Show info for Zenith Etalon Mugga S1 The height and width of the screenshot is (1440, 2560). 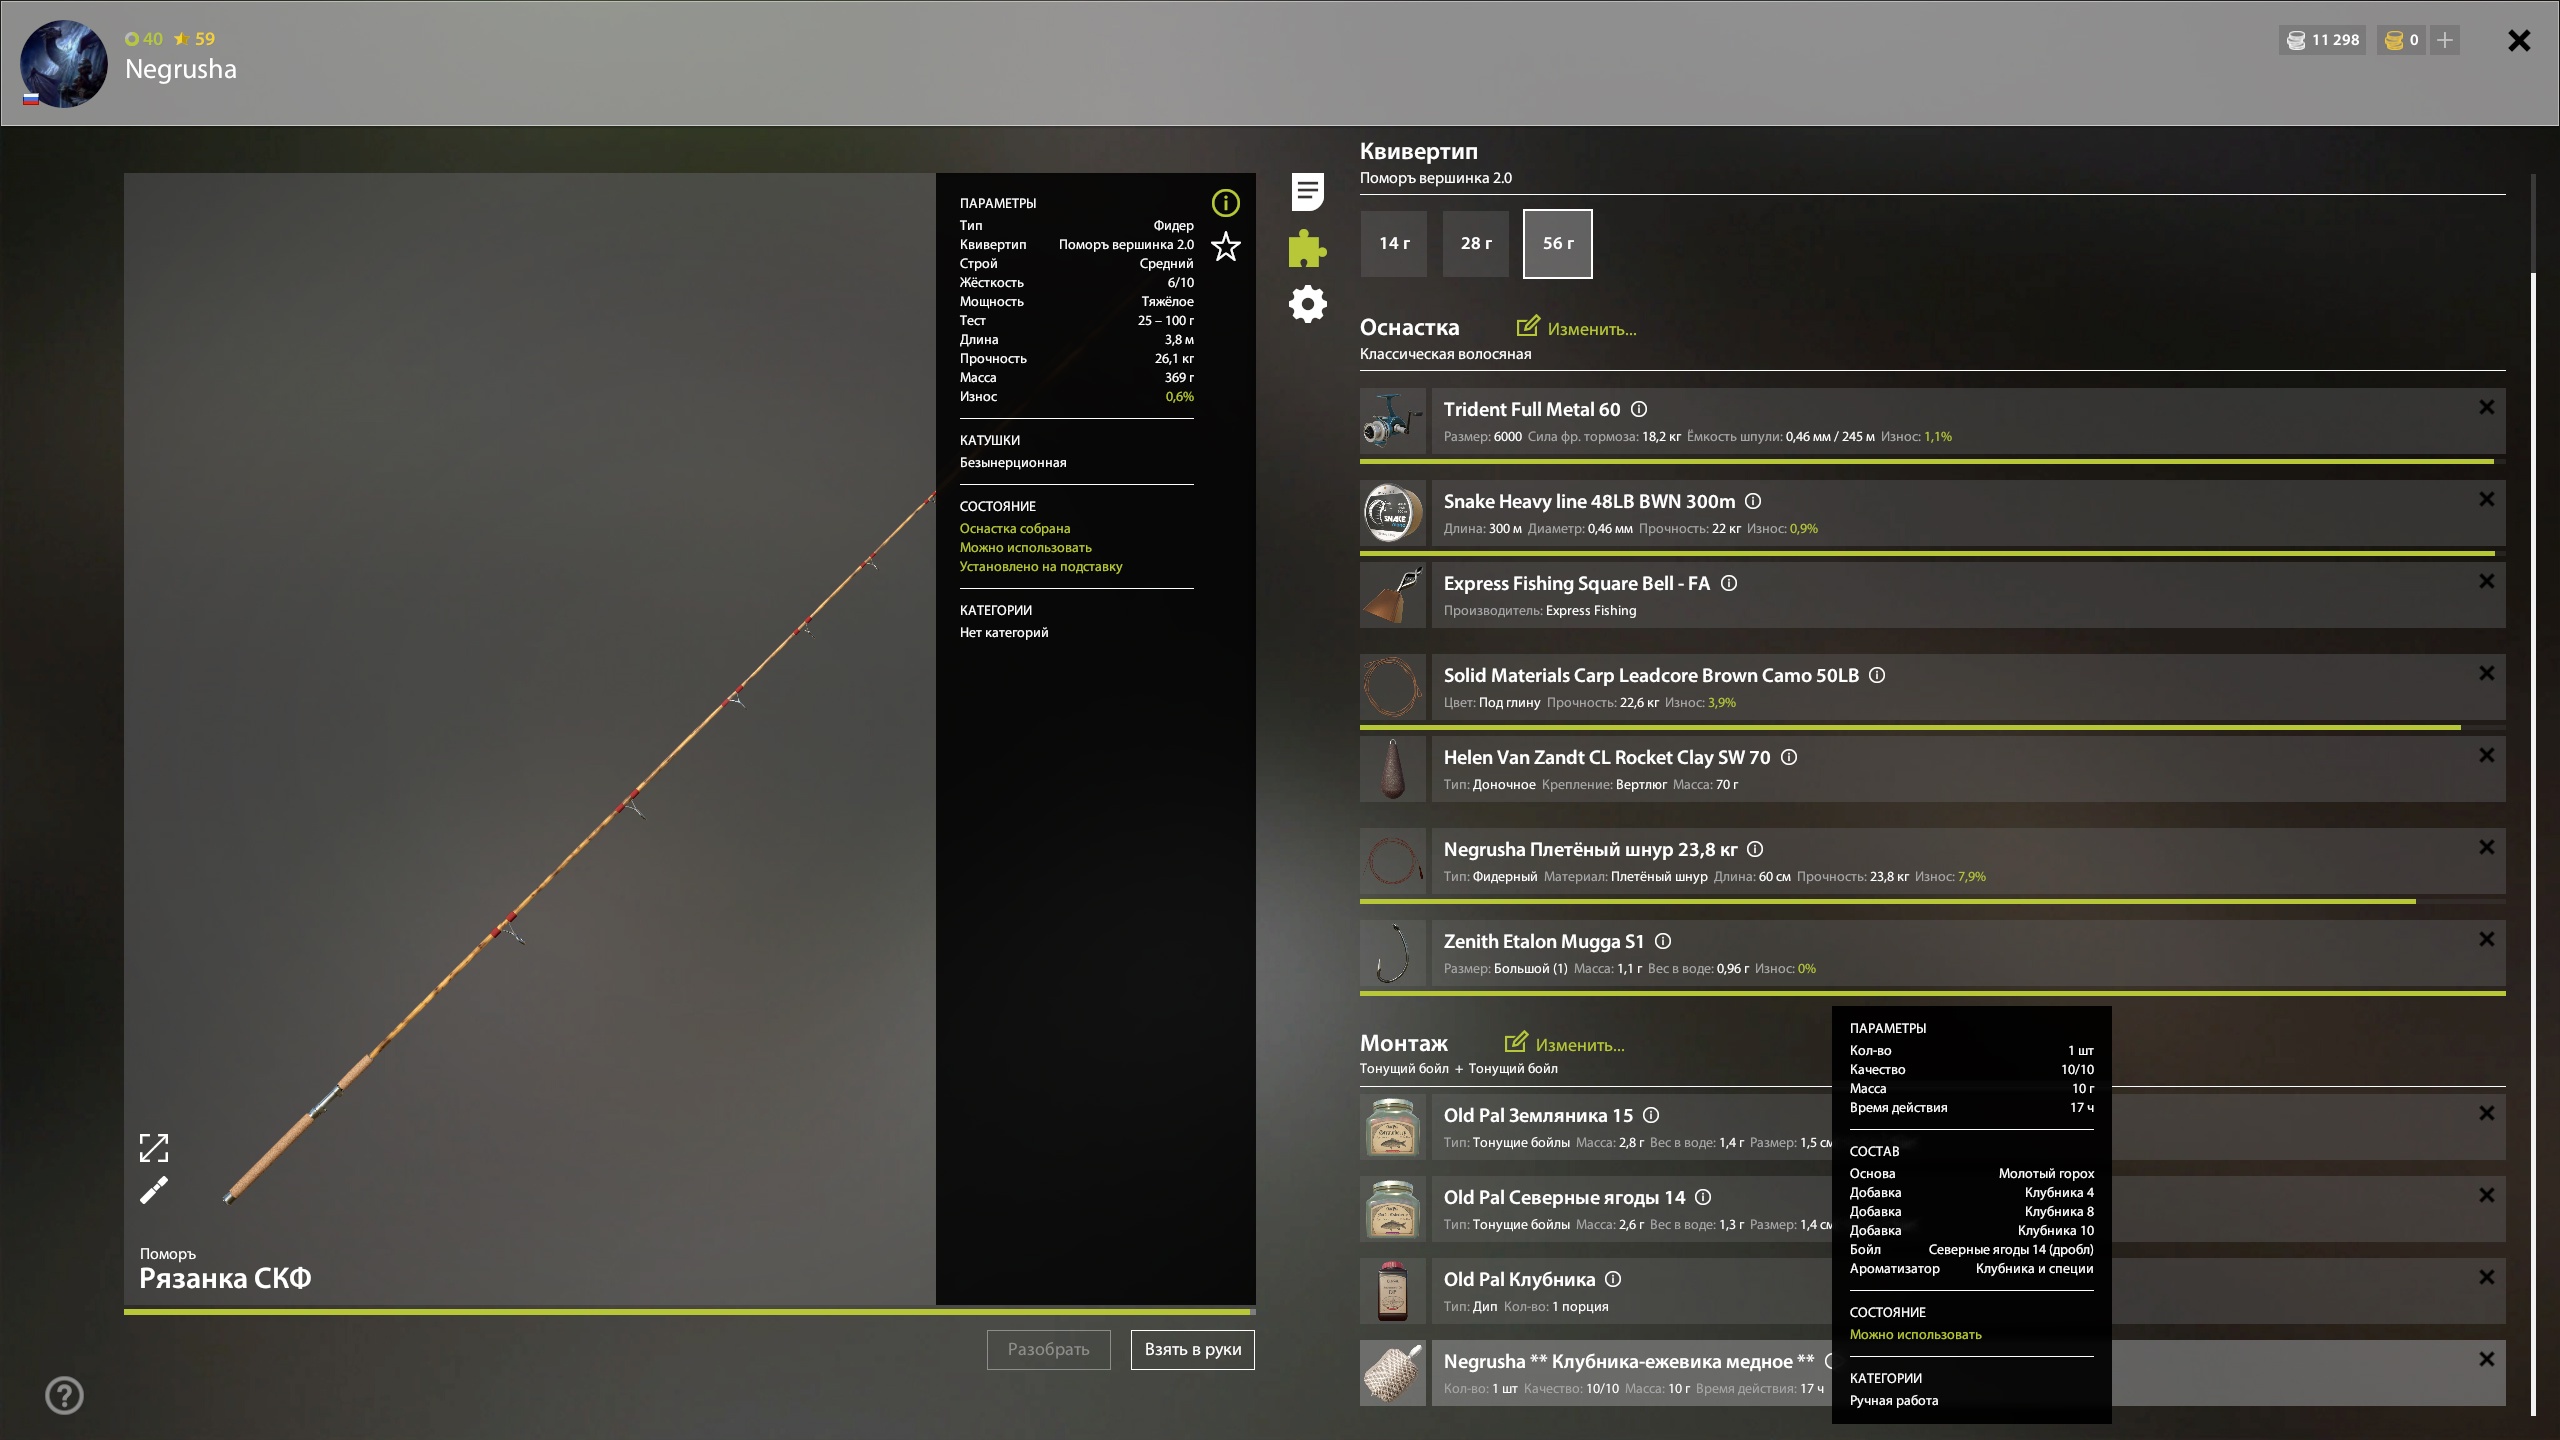coord(1663,941)
